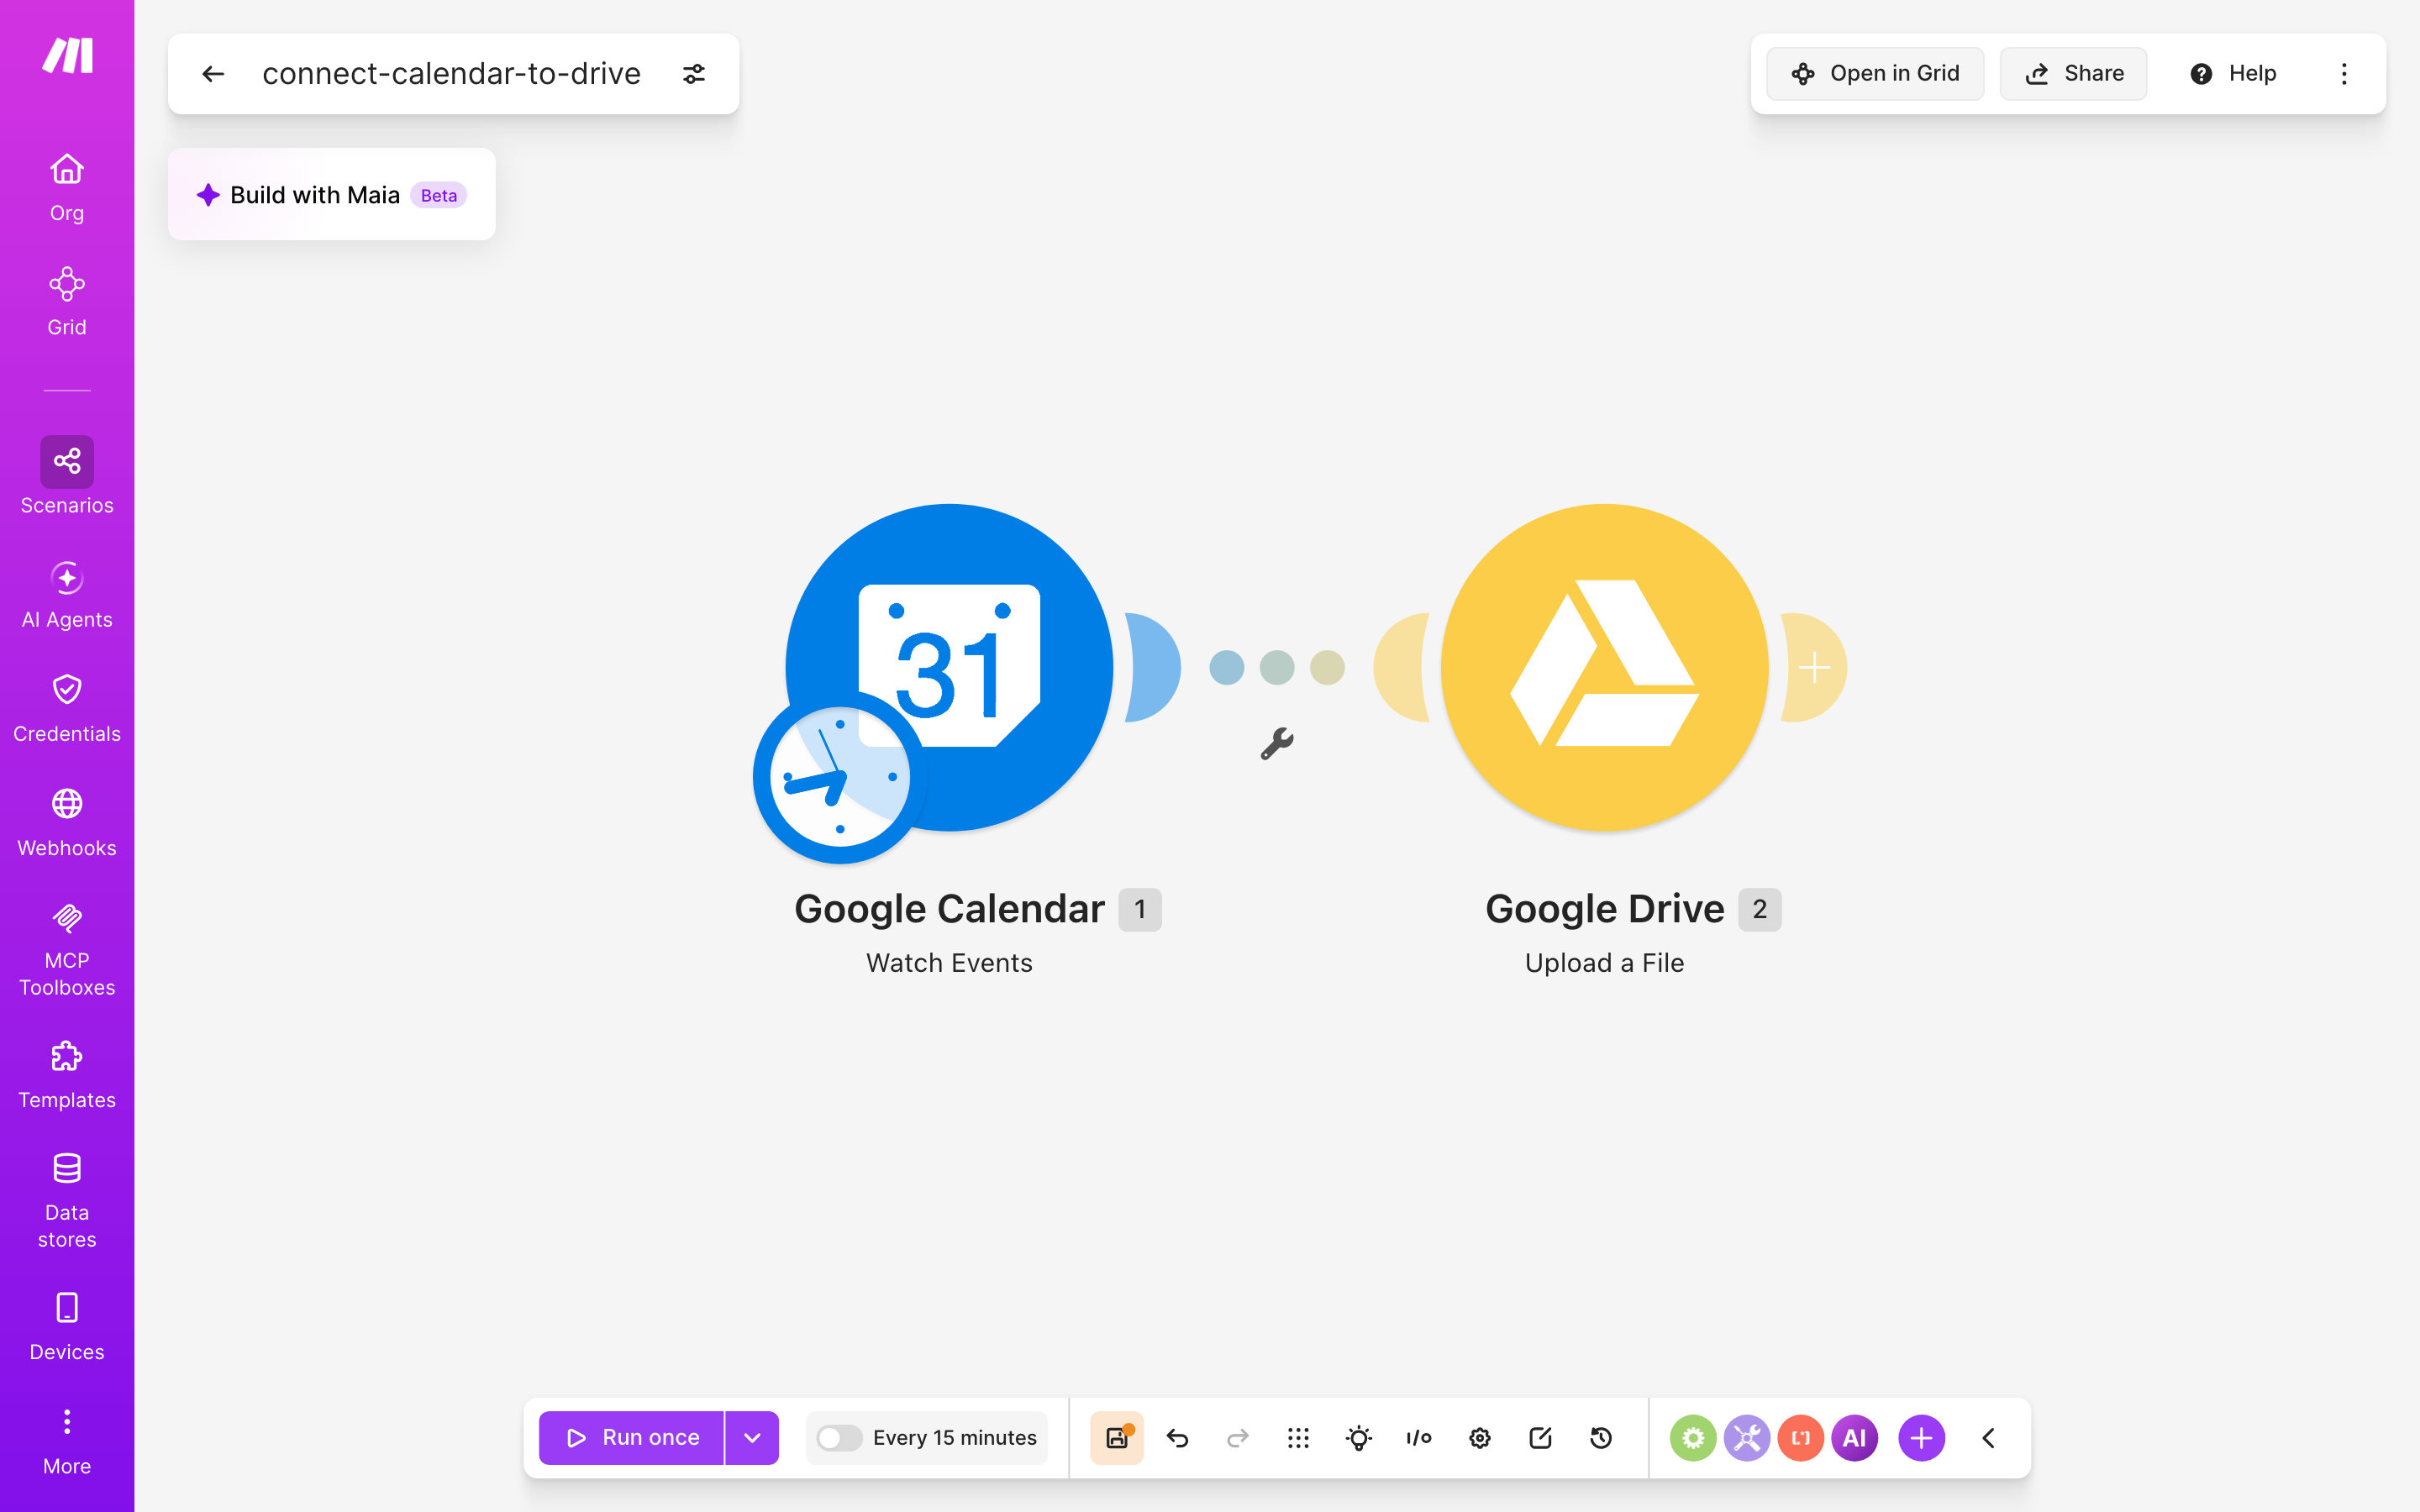Click the dotted connection between the modules
The image size is (2420, 1512).
[1277, 667]
